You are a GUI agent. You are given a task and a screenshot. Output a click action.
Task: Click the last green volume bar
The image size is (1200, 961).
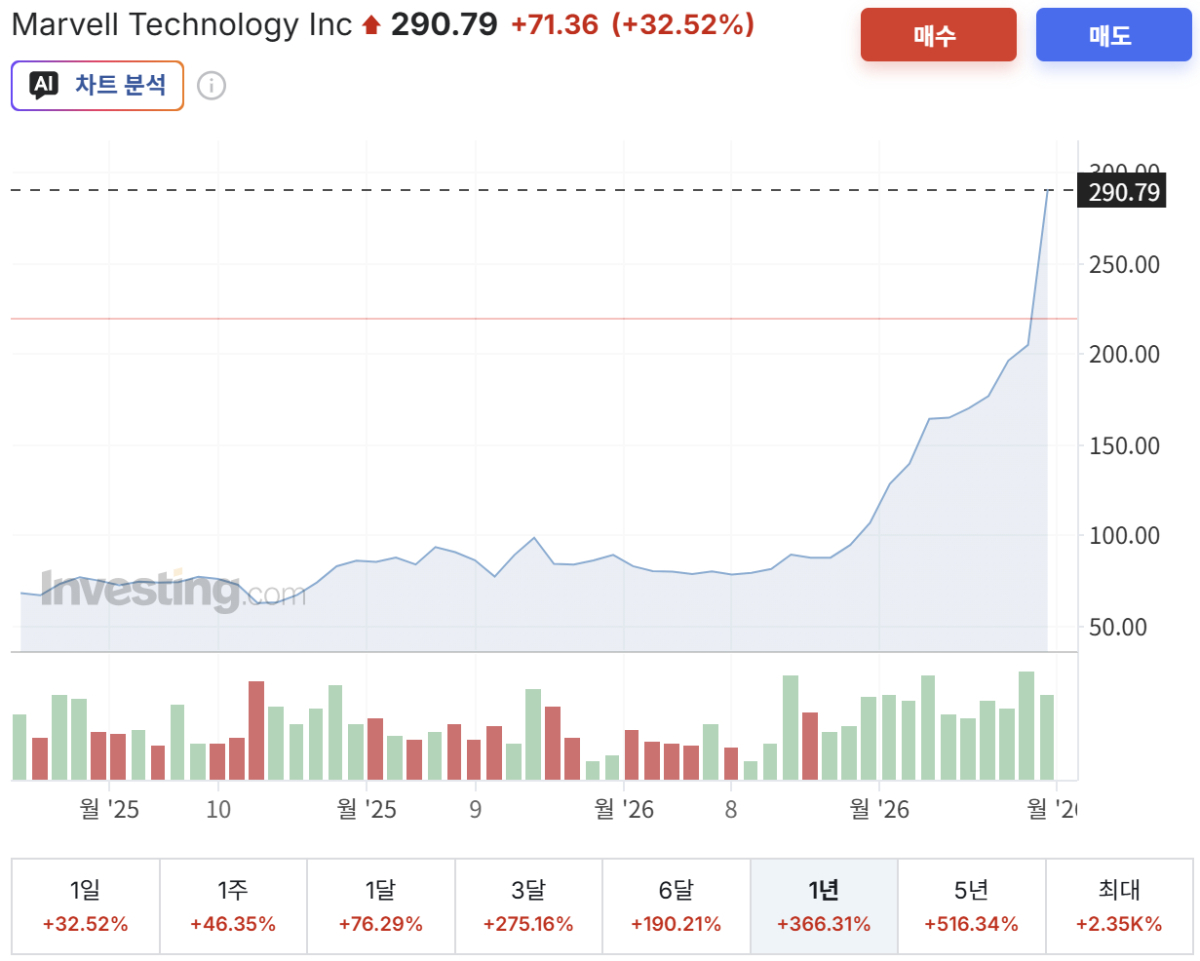pyautogui.click(x=1047, y=737)
